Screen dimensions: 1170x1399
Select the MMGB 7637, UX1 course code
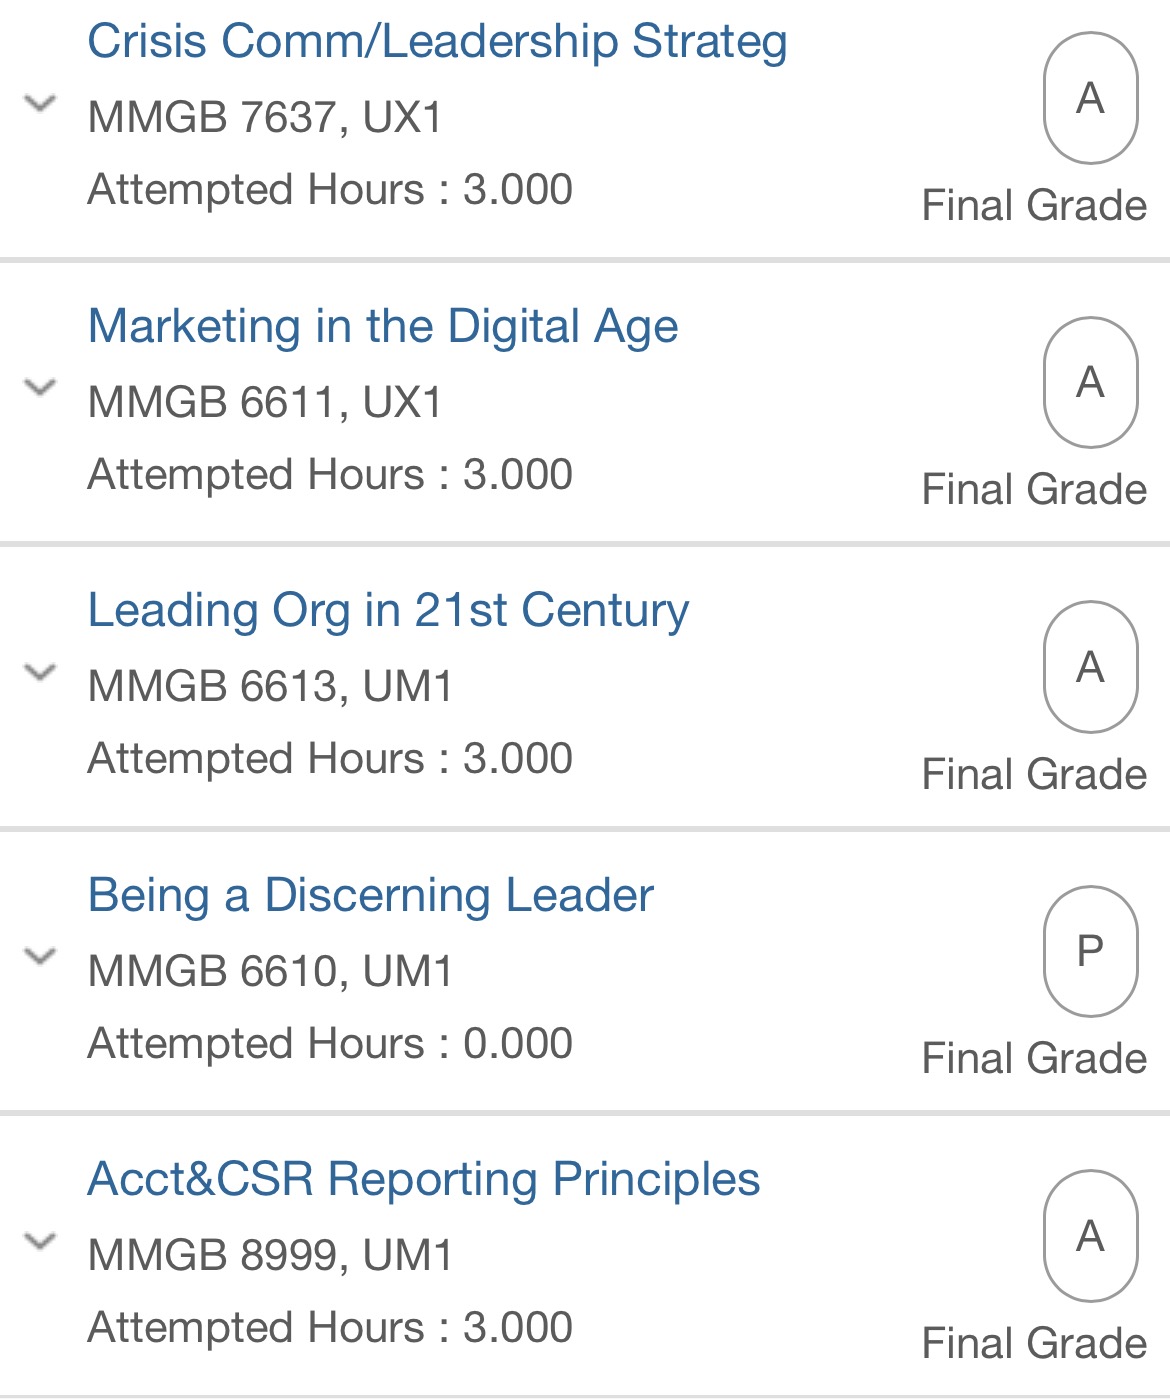click(265, 118)
